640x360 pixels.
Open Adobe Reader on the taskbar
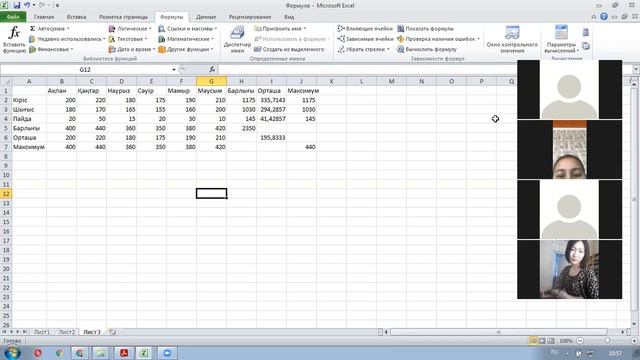124,353
